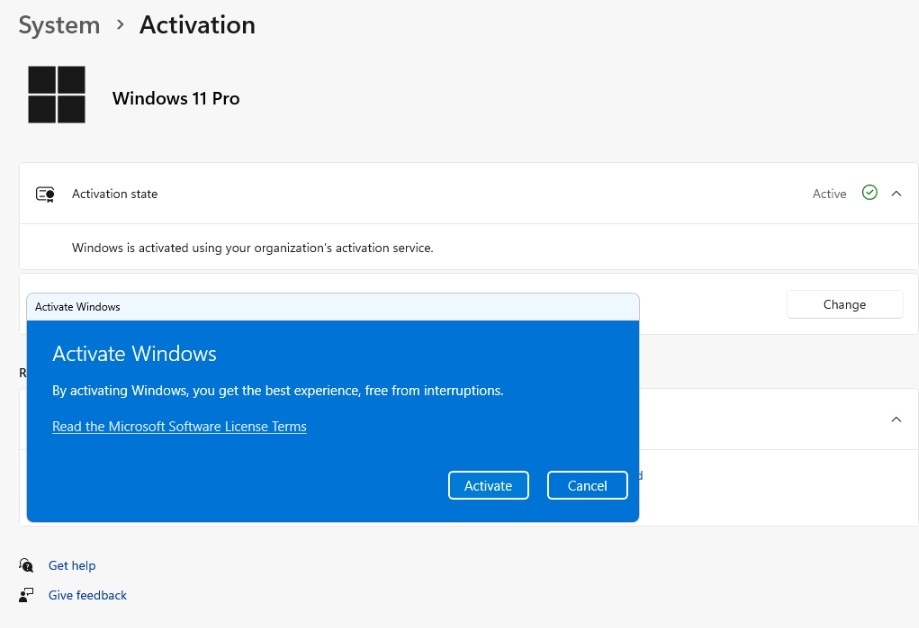Click the Activate Windows dialog title bar
Viewport: 919px width, 628px height.
click(x=333, y=307)
